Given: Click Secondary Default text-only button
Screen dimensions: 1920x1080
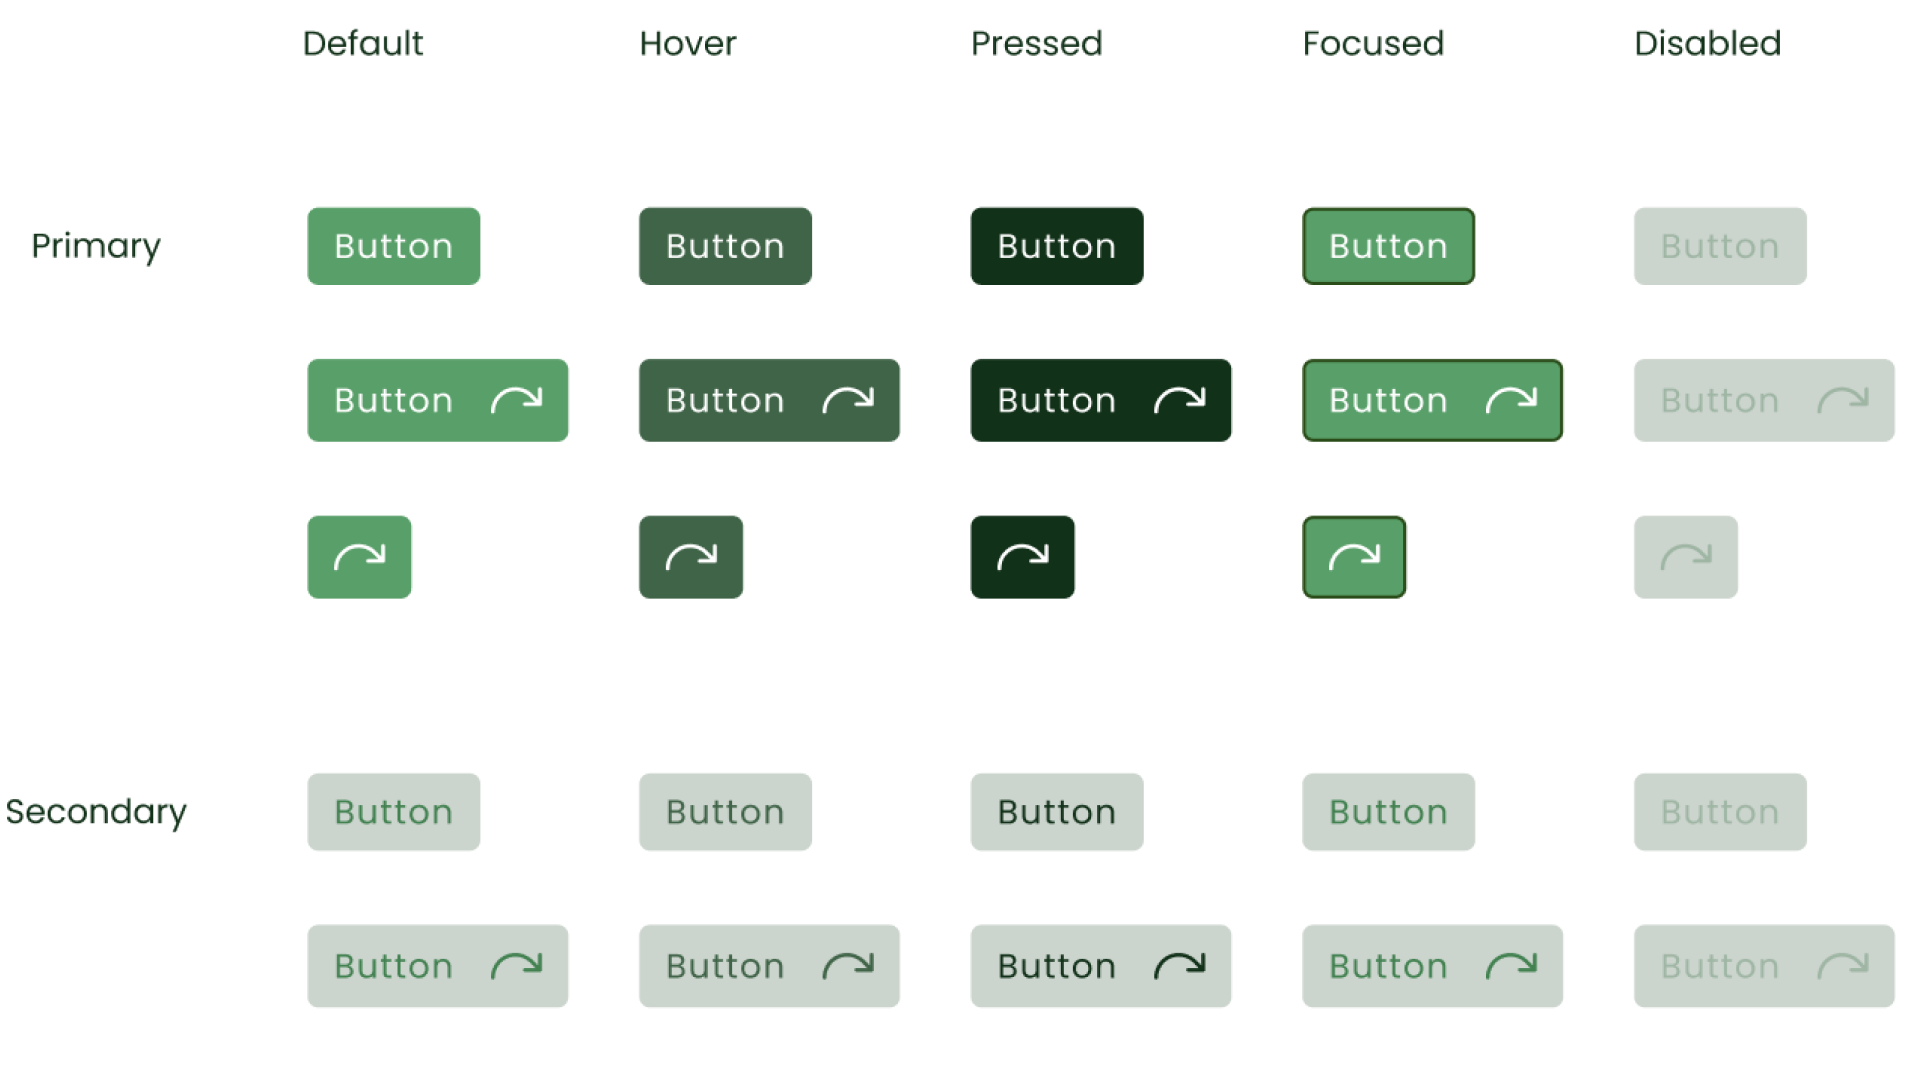Looking at the screenshot, I should (396, 812).
